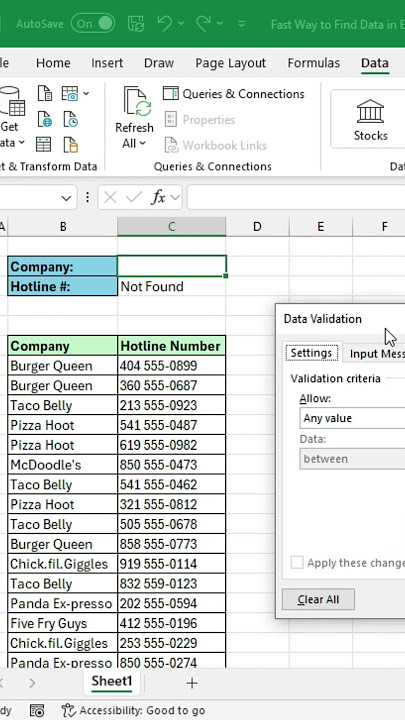This screenshot has height=720, width=405.
Task: Click the From Picture icon
Action: click(69, 94)
